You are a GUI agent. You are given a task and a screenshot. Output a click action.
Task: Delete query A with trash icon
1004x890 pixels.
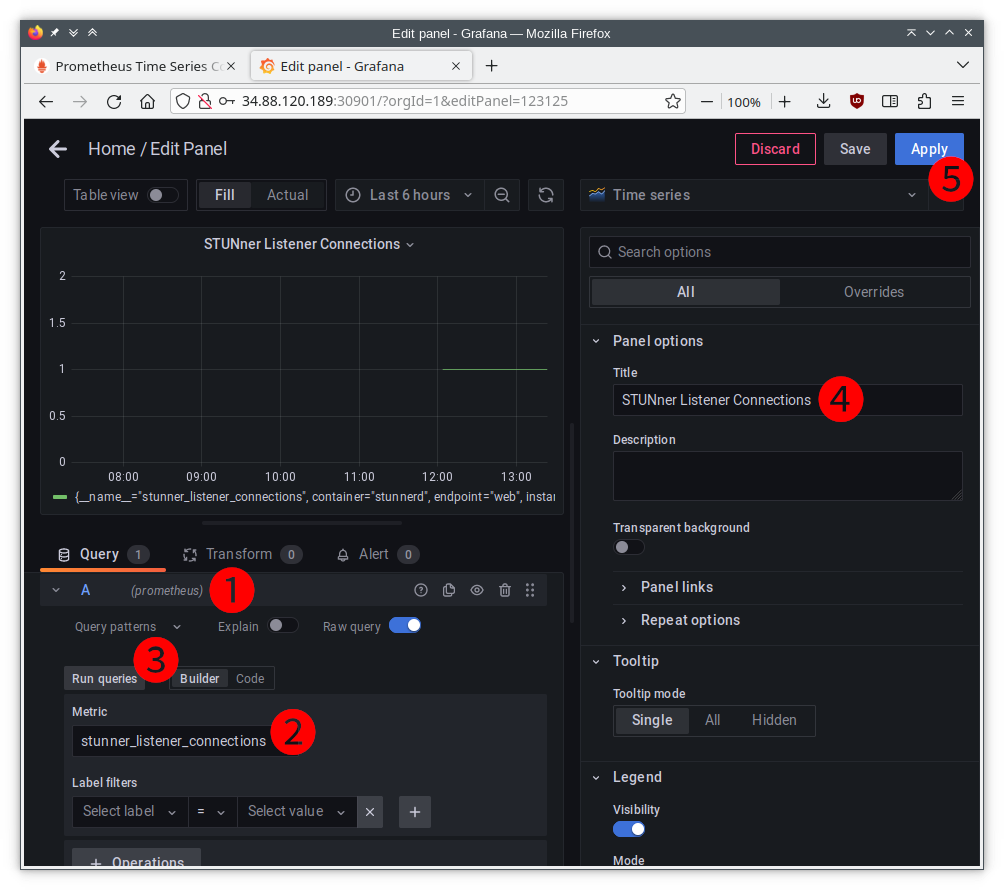point(505,590)
